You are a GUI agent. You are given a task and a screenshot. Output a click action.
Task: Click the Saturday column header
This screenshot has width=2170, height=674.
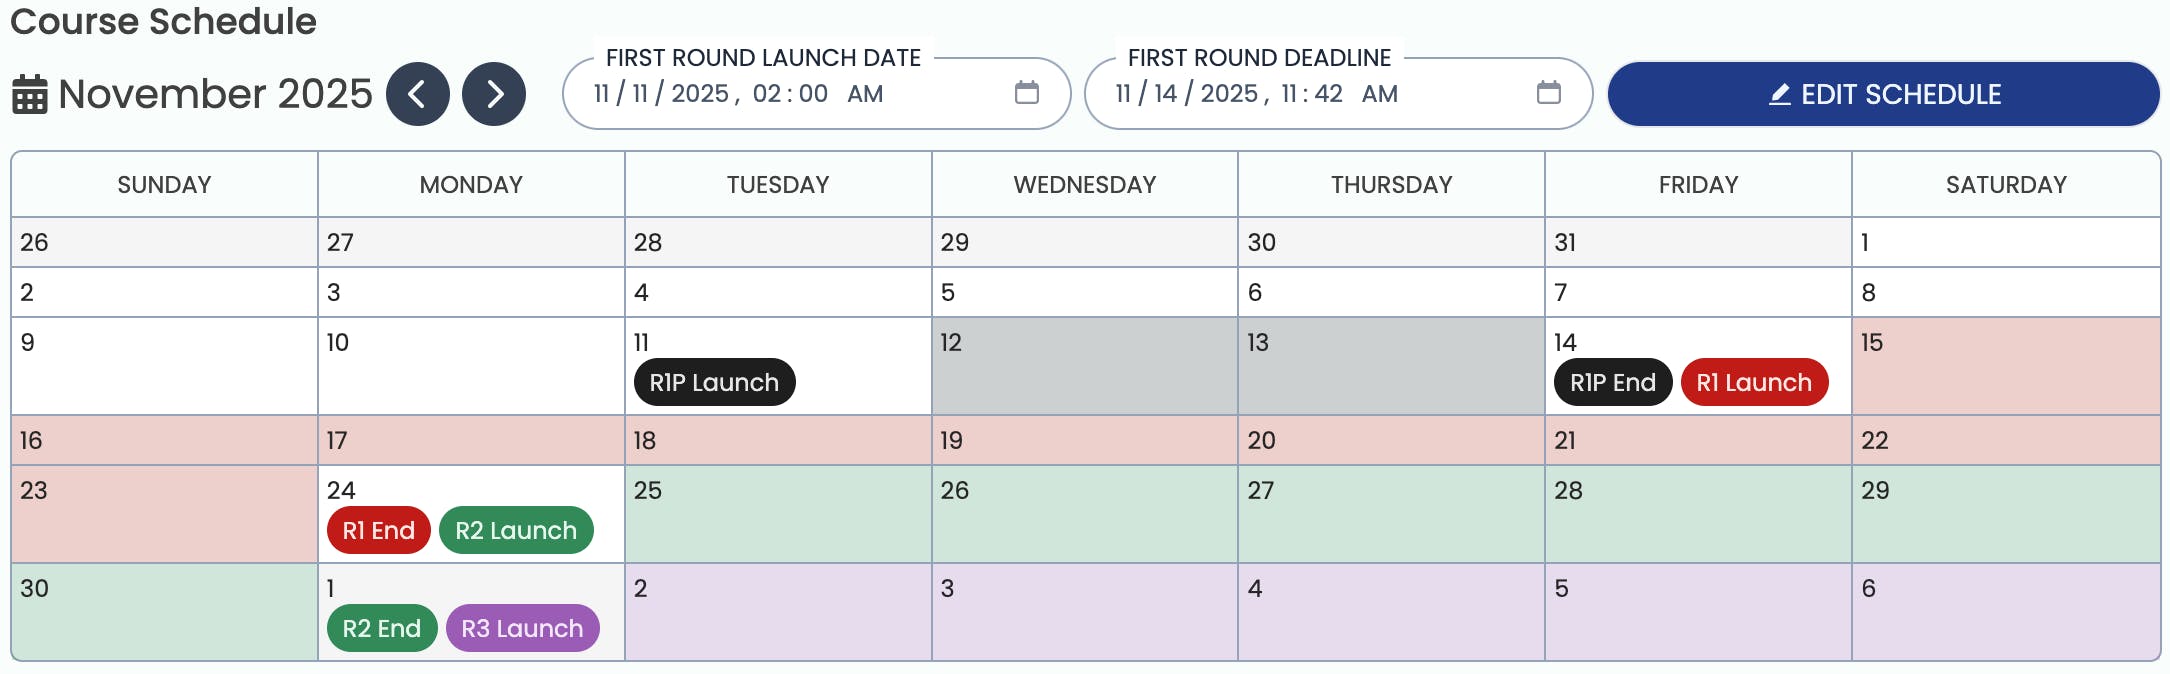click(x=2004, y=183)
